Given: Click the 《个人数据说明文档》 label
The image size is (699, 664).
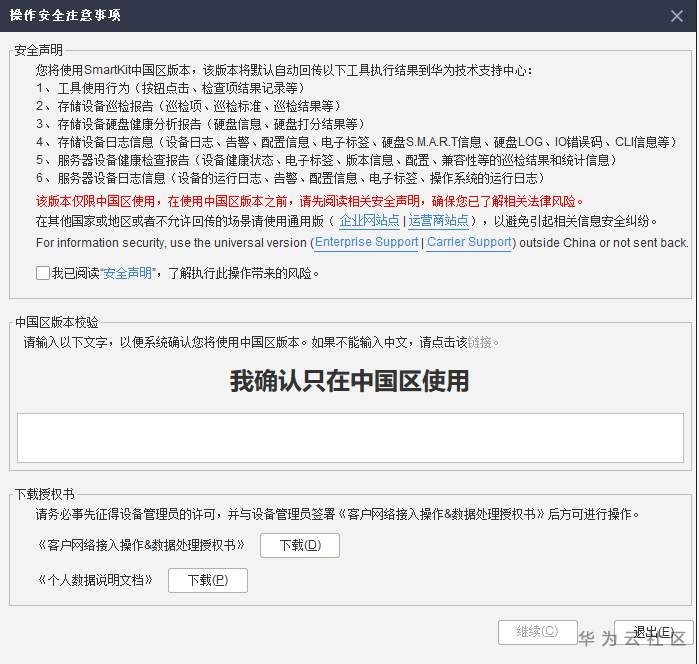Looking at the screenshot, I should pos(95,580).
